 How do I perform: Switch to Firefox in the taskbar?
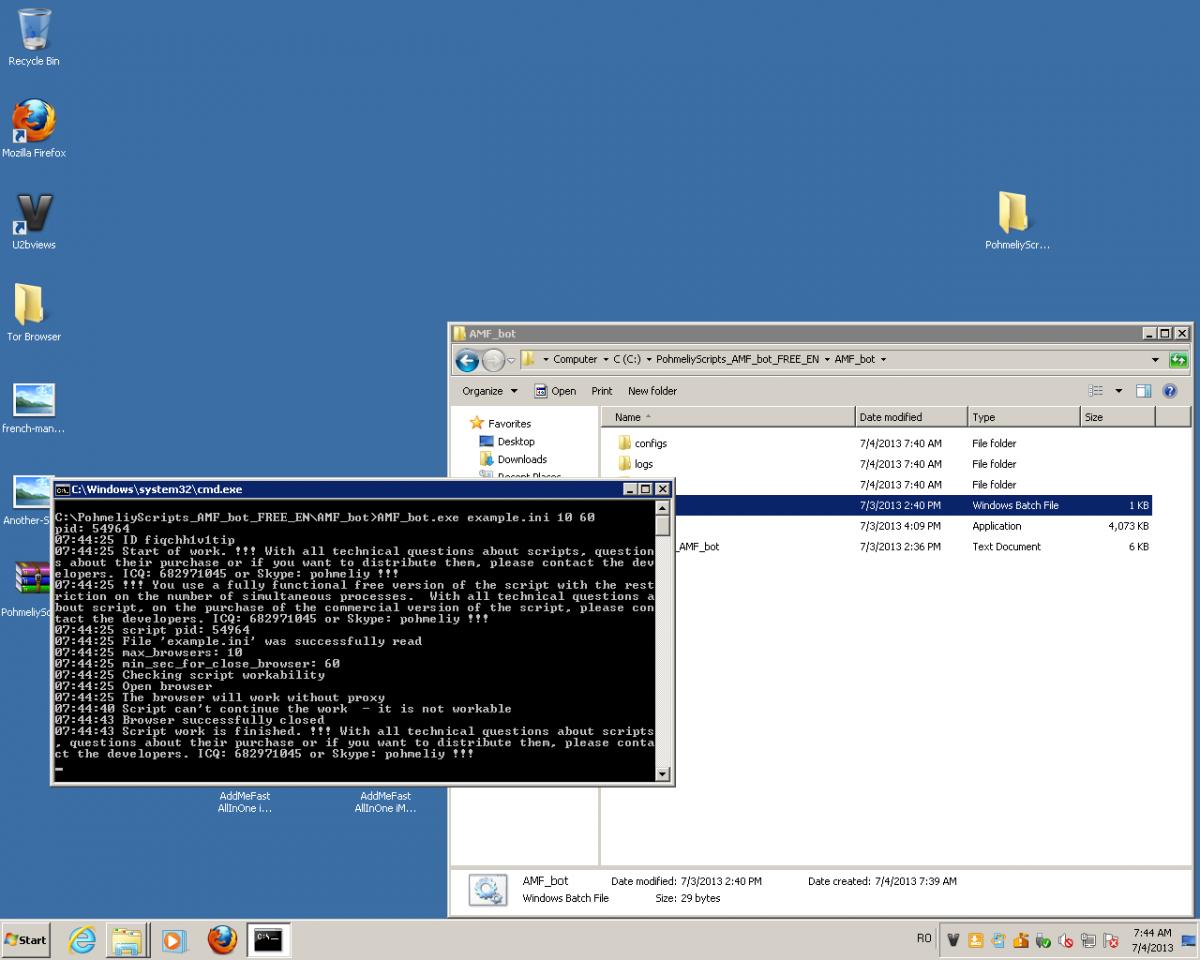(x=222, y=940)
